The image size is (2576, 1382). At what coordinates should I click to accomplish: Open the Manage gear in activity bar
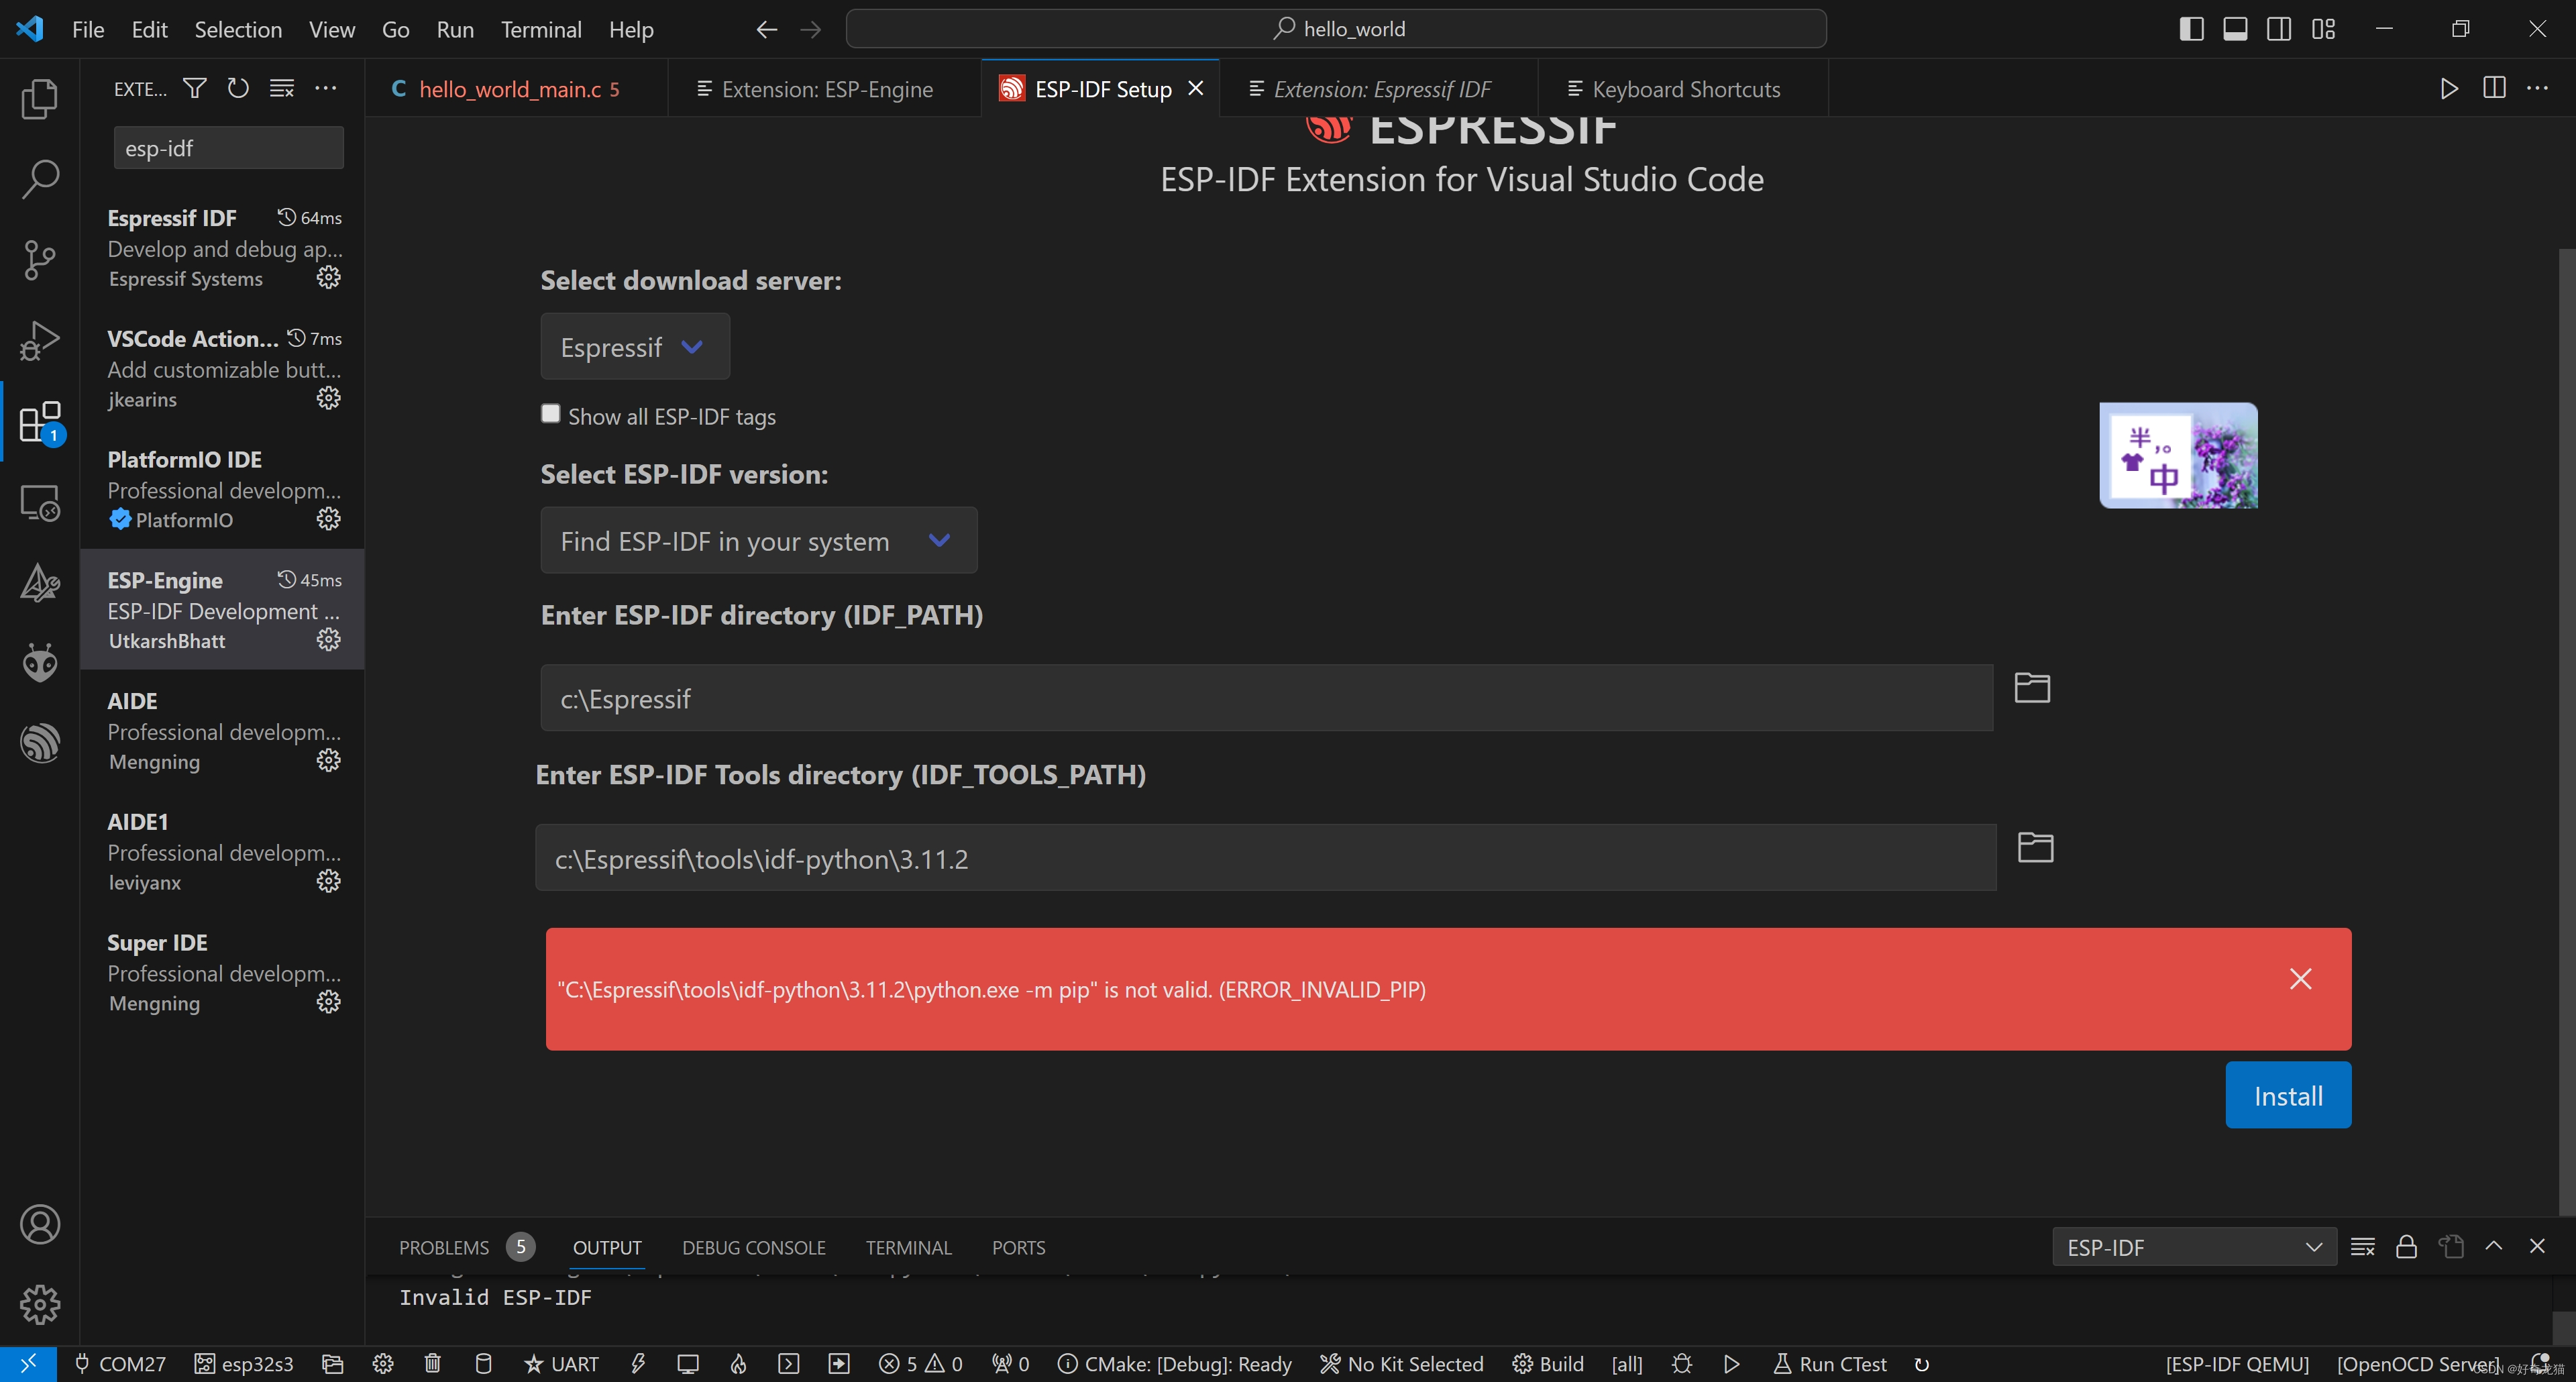pos(40,1304)
